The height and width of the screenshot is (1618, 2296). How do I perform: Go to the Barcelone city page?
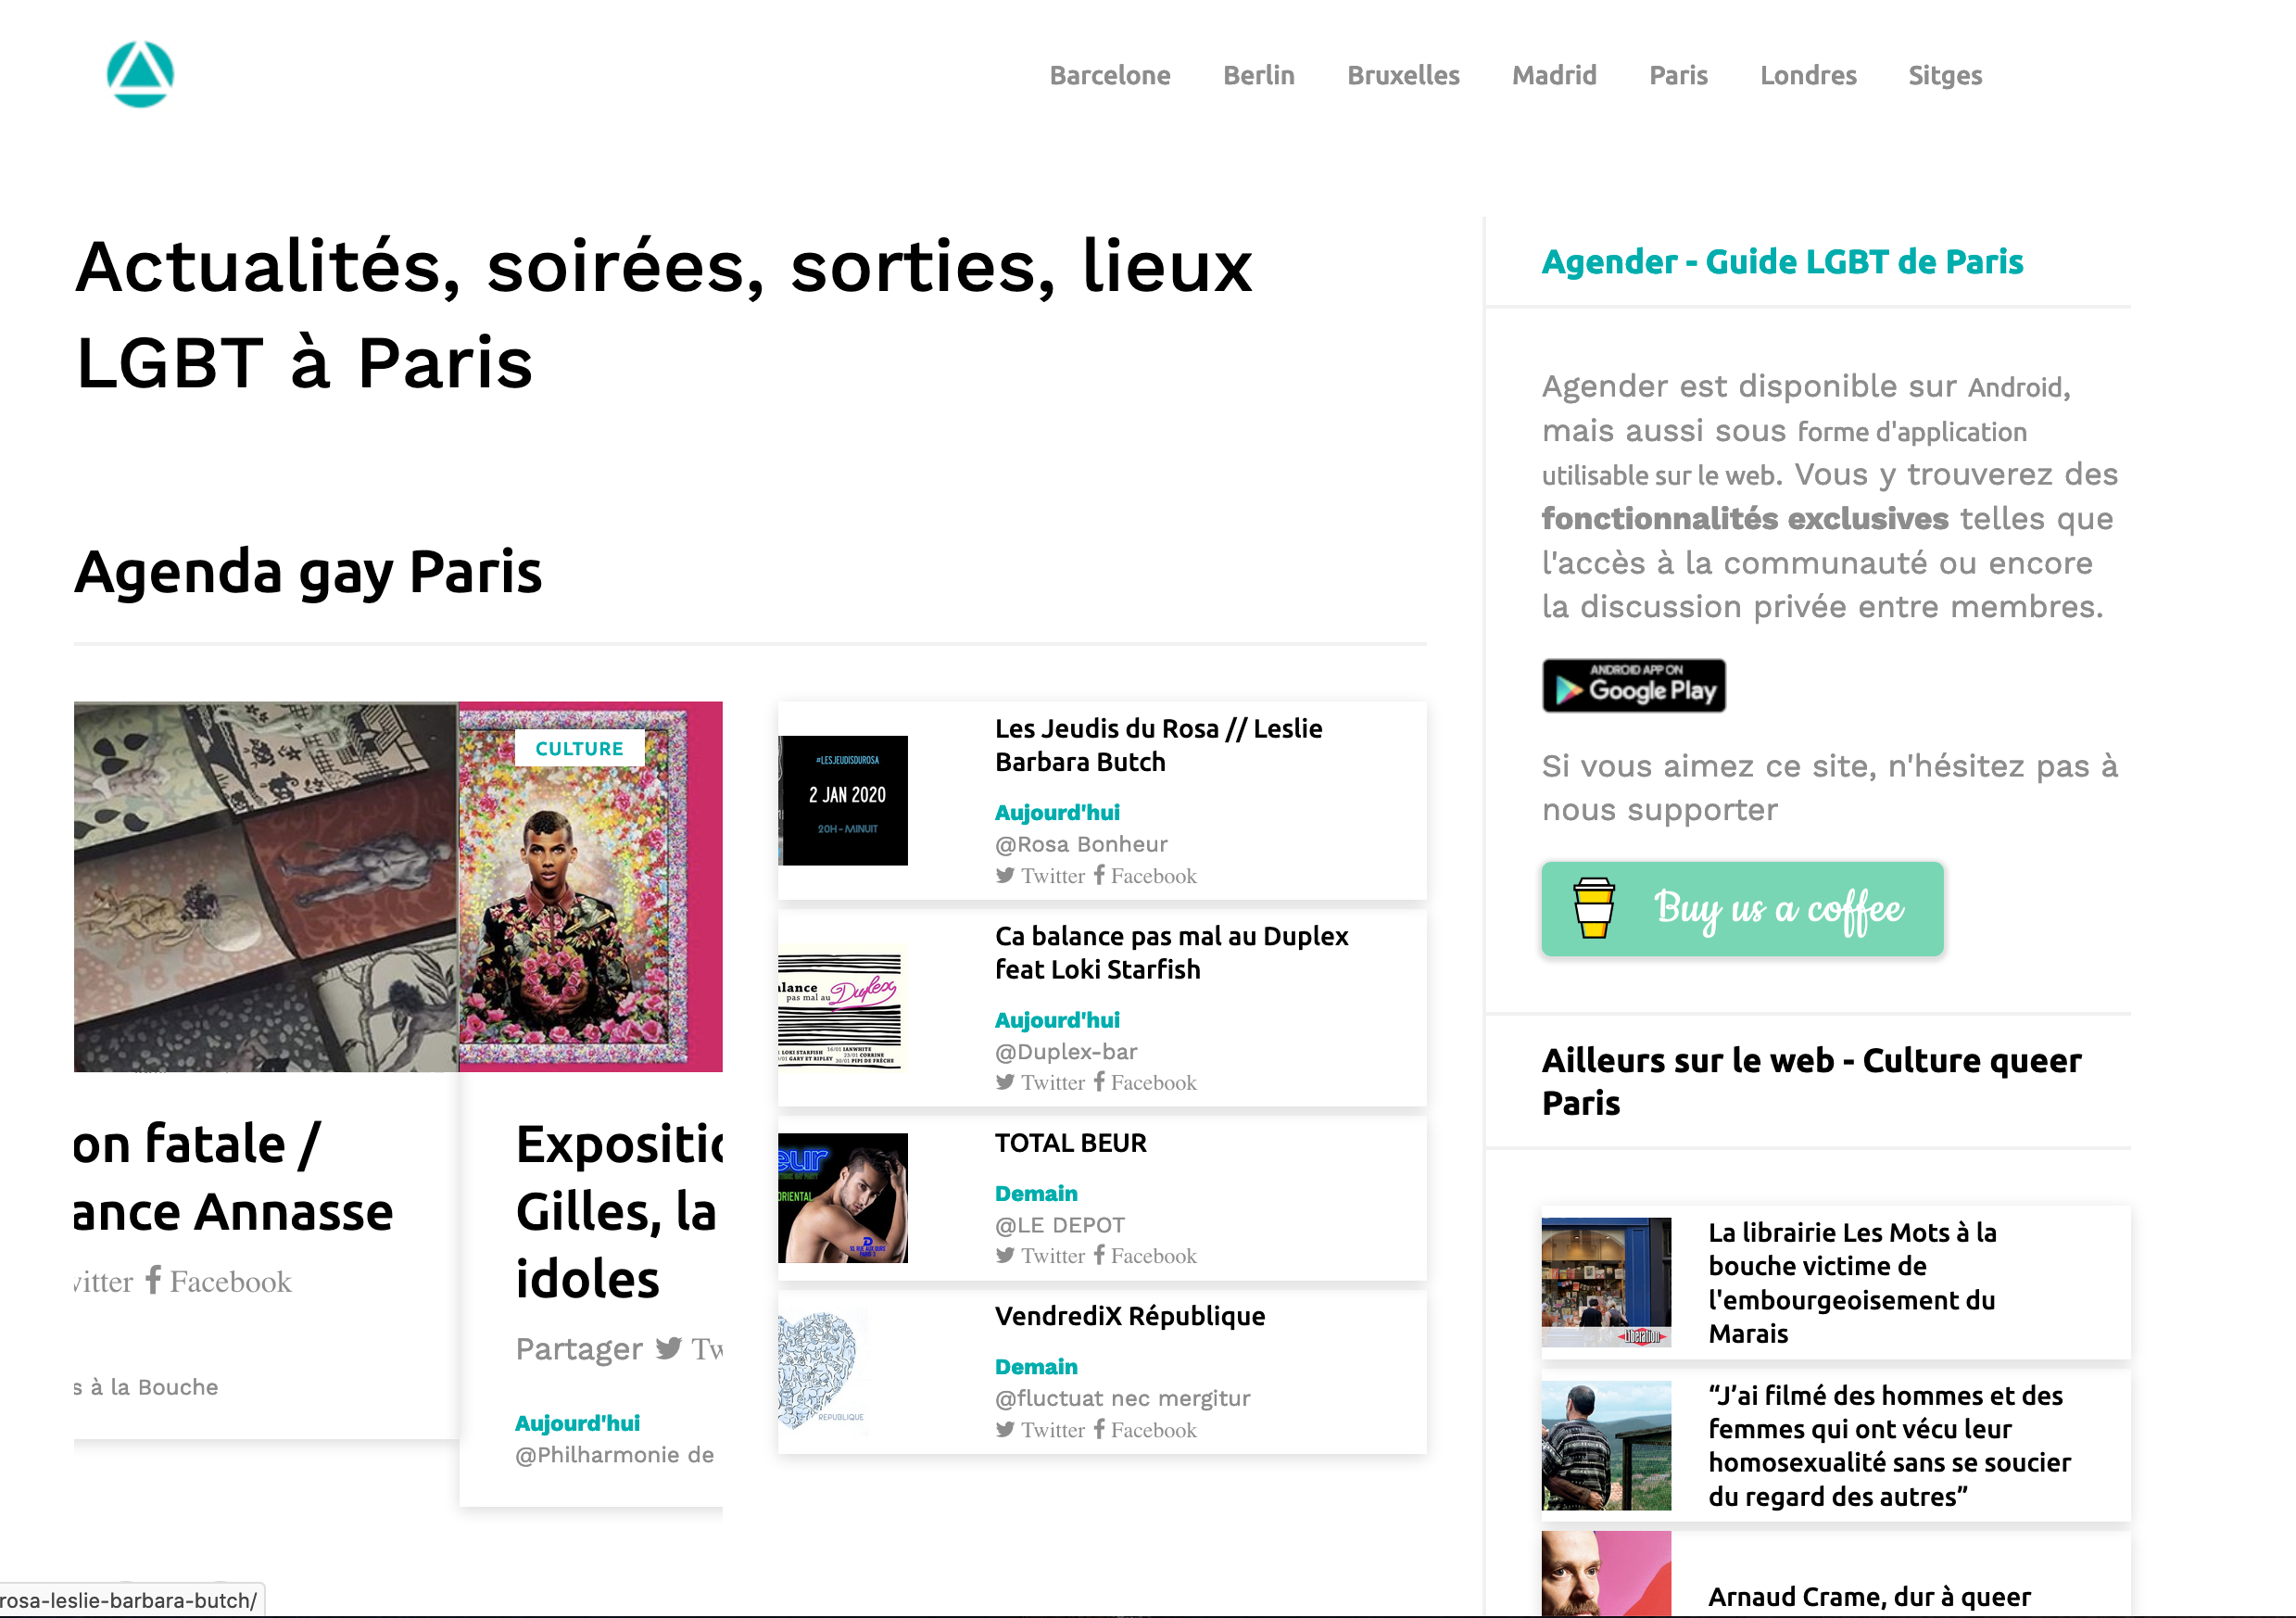1109,76
